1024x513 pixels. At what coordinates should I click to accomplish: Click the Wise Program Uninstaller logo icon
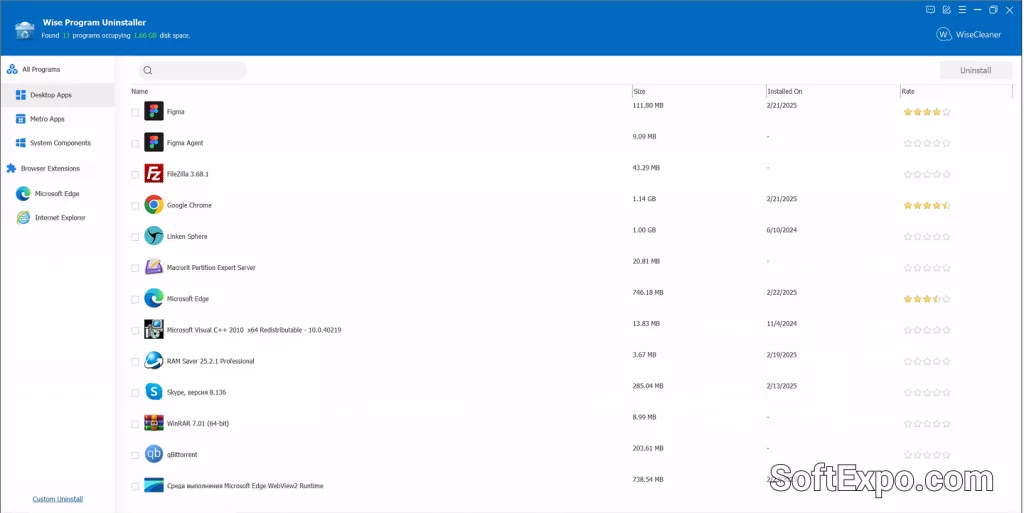(x=25, y=29)
